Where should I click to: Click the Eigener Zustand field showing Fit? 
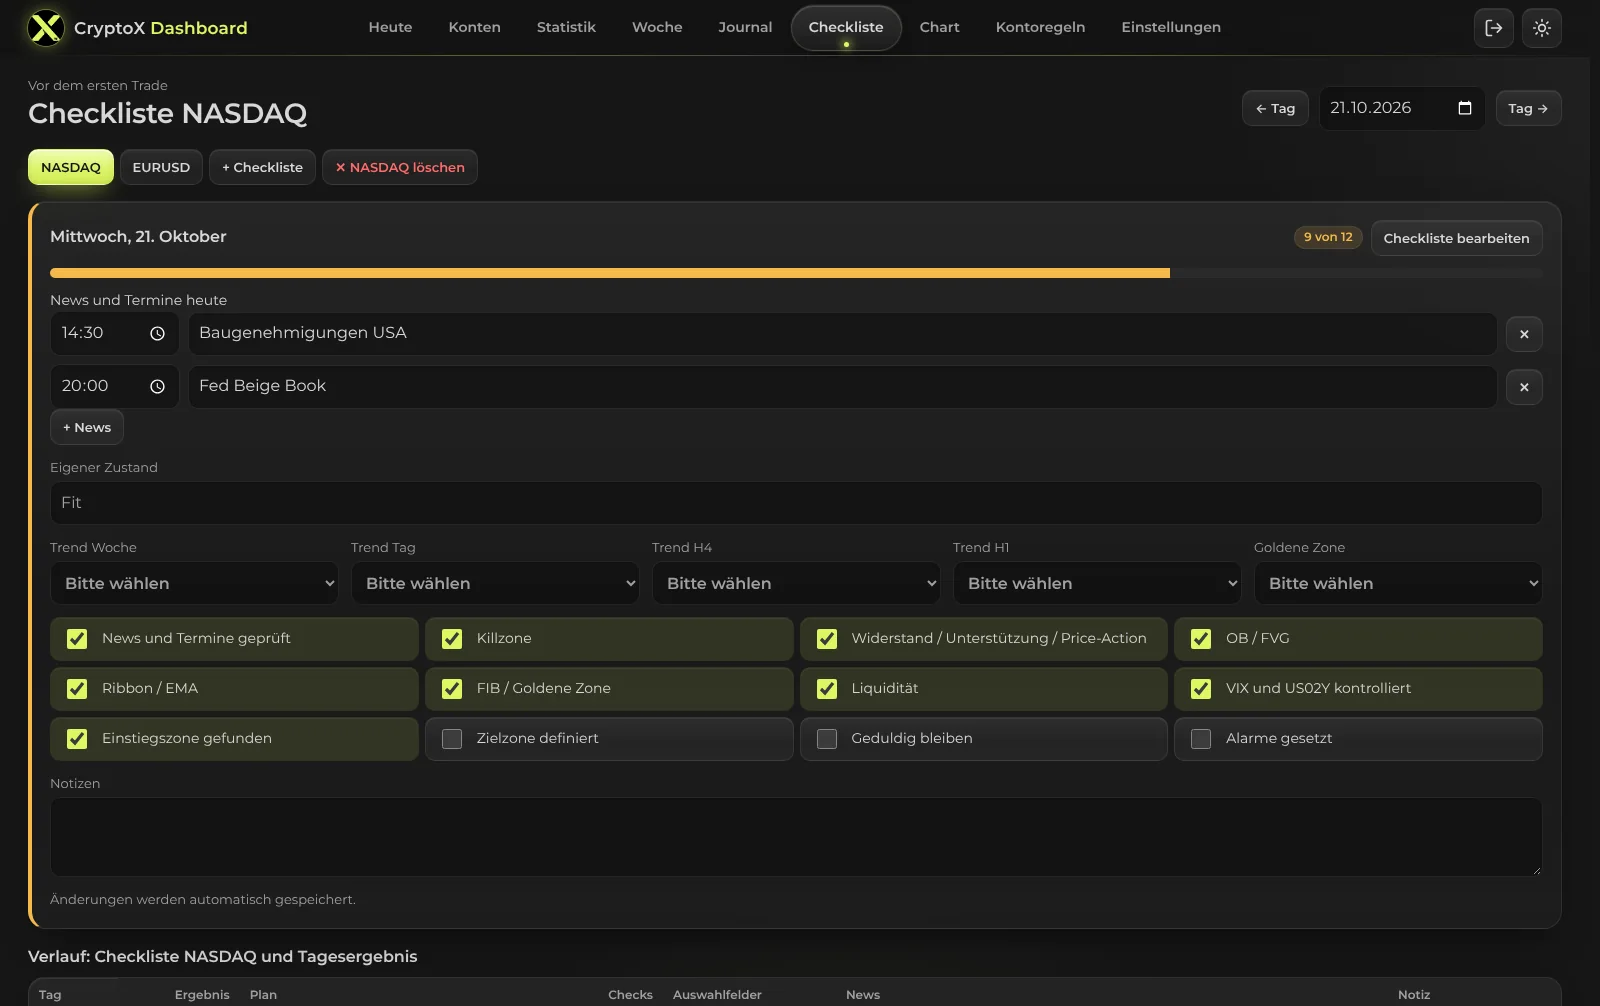tap(796, 503)
